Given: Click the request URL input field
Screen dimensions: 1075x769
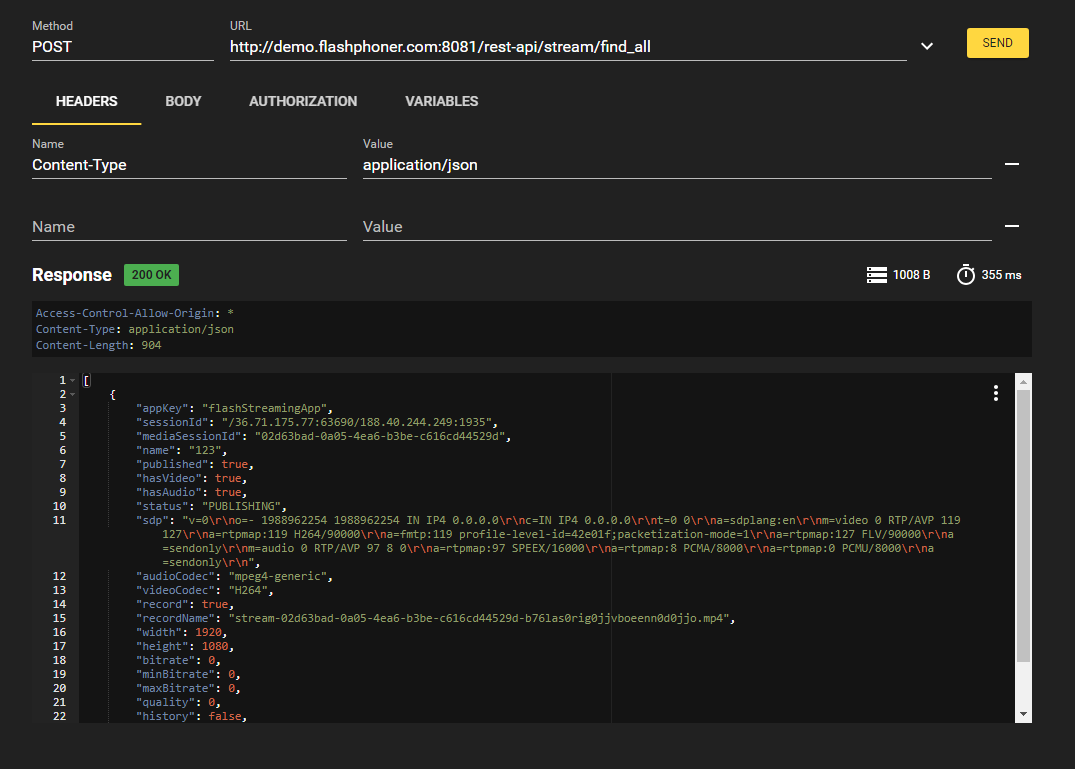Looking at the screenshot, I should 567,46.
